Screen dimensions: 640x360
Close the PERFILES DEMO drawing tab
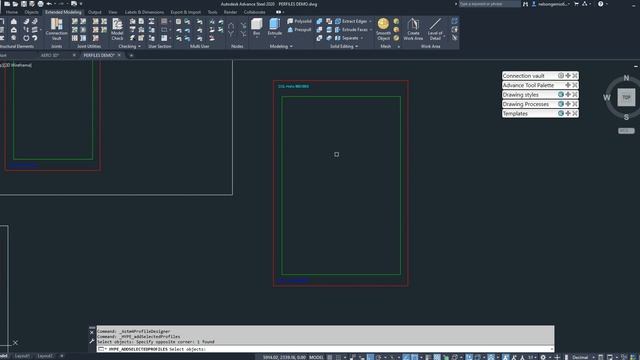(x=119, y=55)
